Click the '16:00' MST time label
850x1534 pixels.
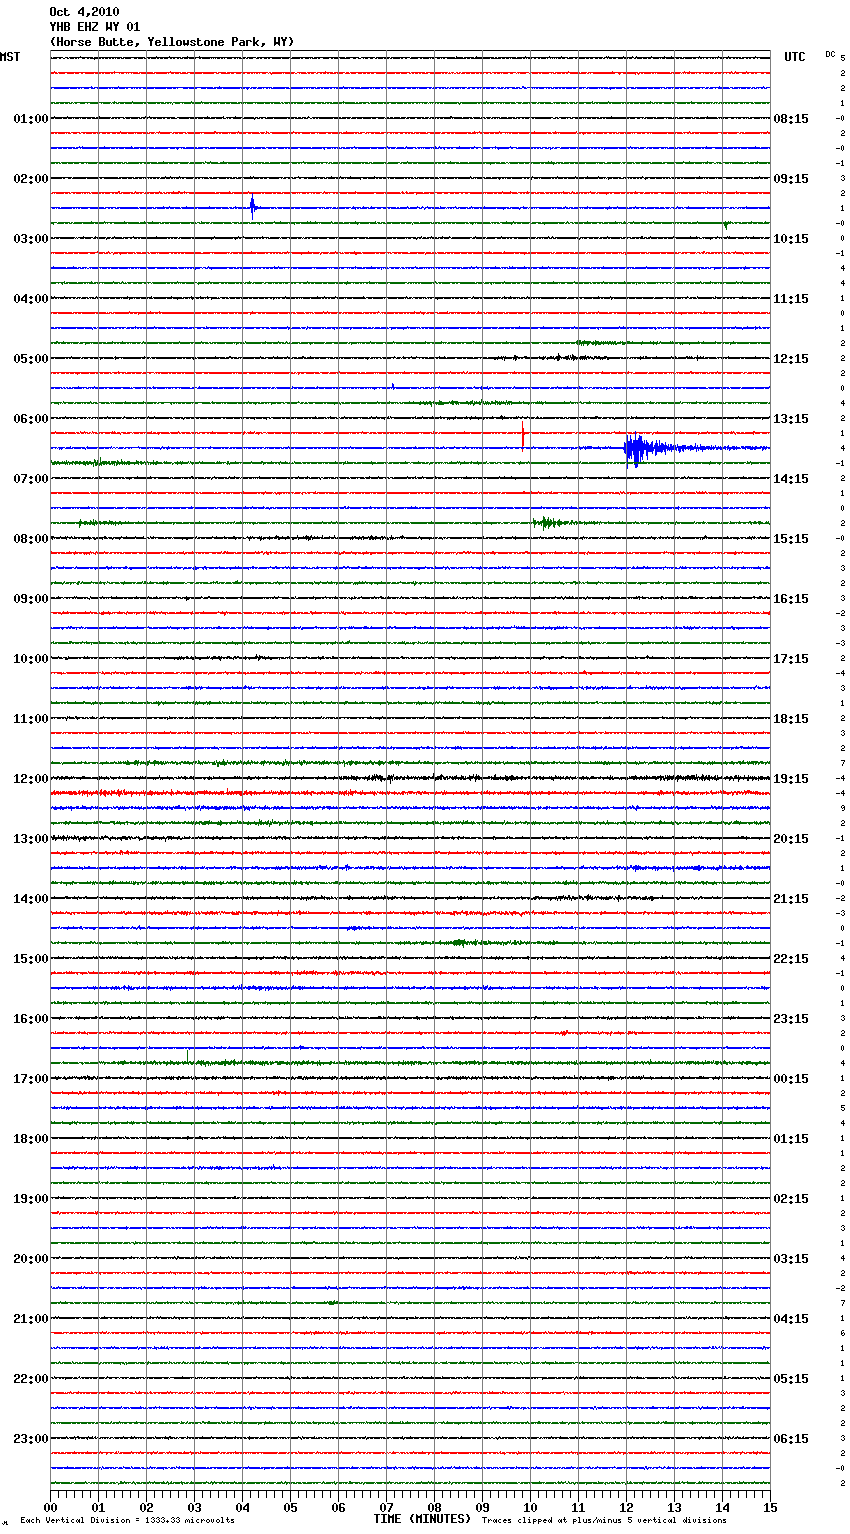tap(31, 1019)
